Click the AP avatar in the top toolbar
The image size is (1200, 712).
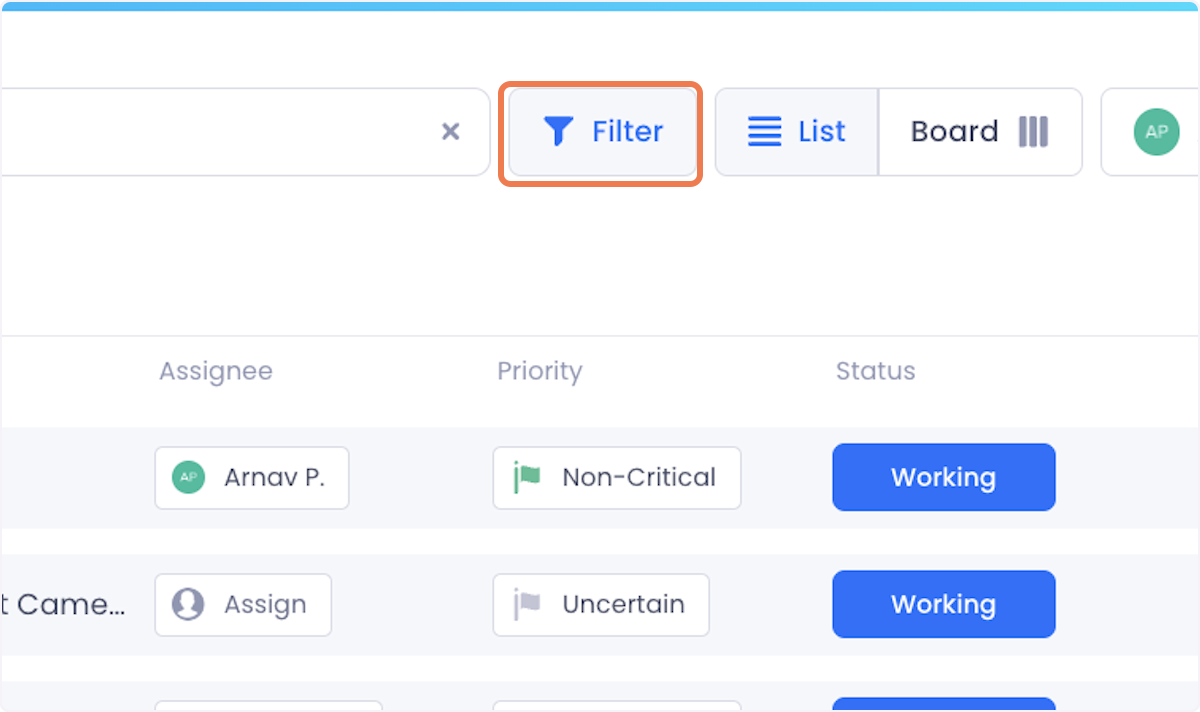(x=1156, y=132)
